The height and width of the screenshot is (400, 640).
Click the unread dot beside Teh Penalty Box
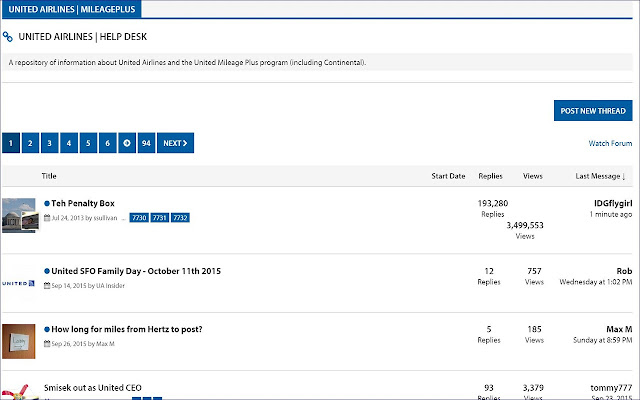[47, 203]
